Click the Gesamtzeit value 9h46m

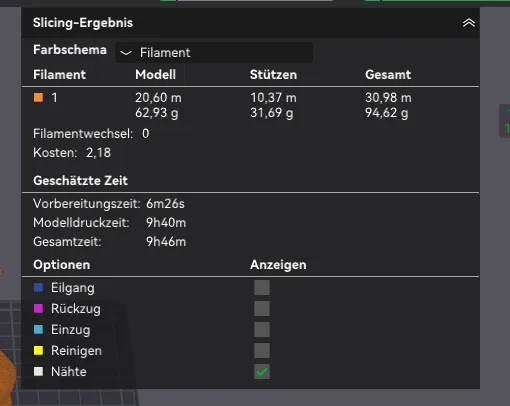(x=166, y=242)
